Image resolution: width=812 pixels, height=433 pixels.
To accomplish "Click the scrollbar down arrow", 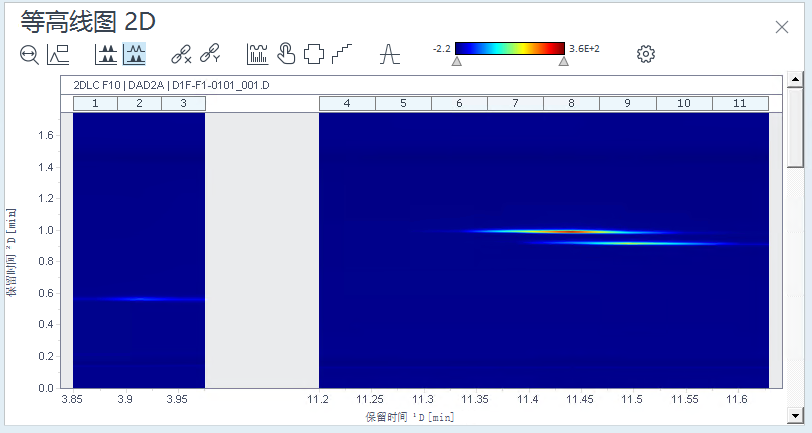I will pos(795,414).
